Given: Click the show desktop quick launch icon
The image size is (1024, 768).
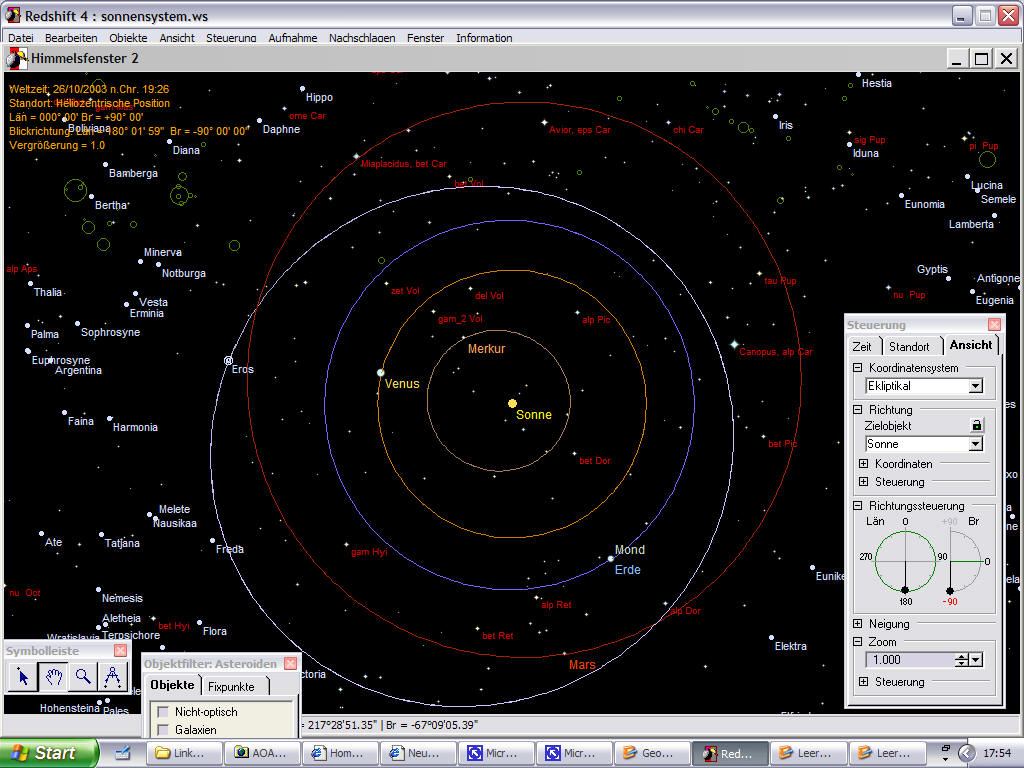Looking at the screenshot, I should pos(123,753).
